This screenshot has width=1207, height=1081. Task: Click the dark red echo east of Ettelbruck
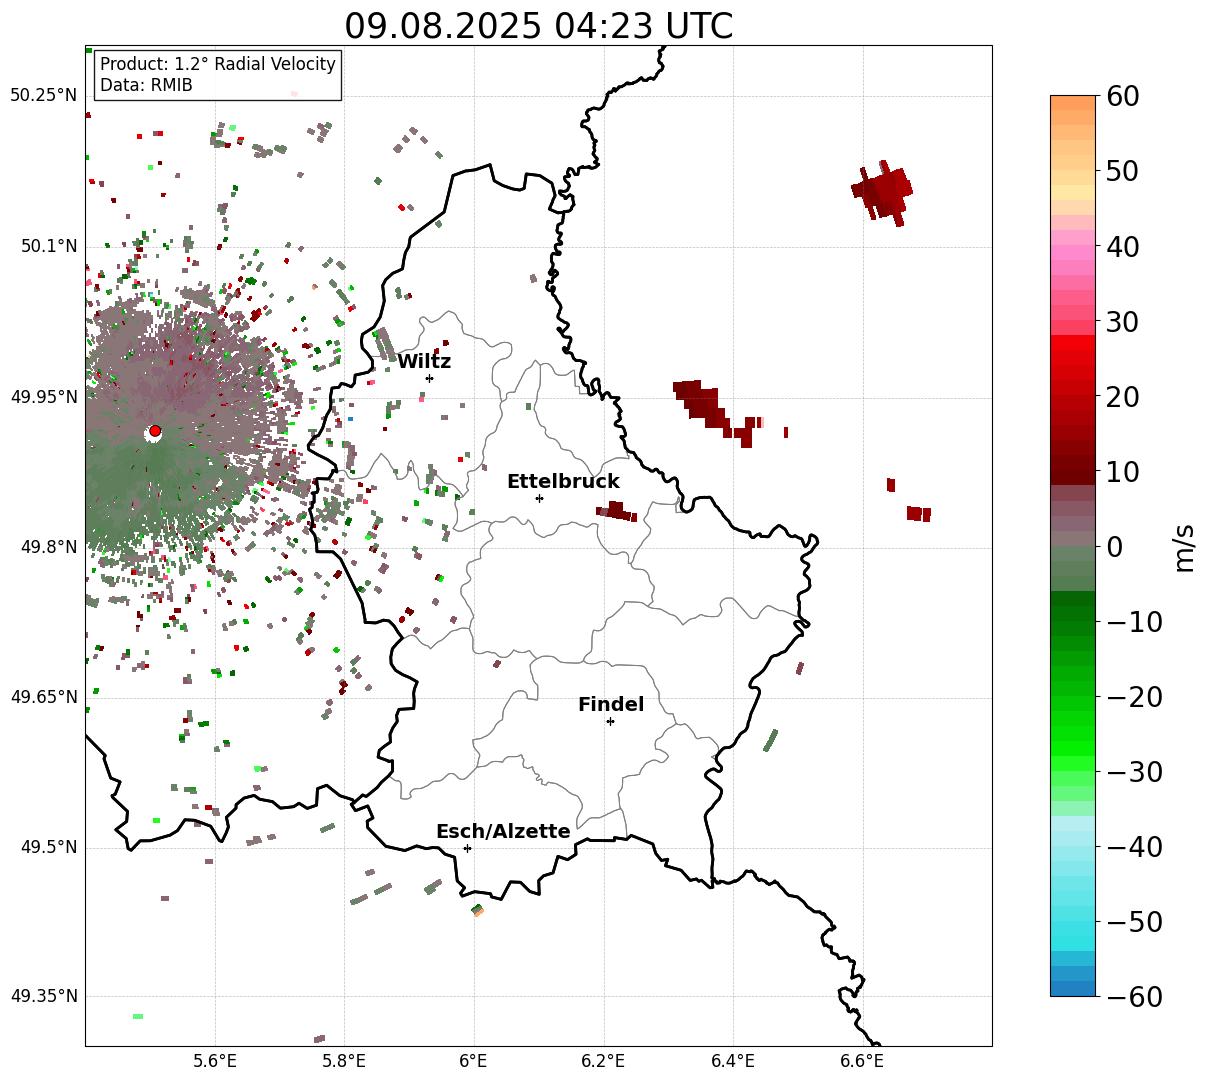click(x=616, y=511)
